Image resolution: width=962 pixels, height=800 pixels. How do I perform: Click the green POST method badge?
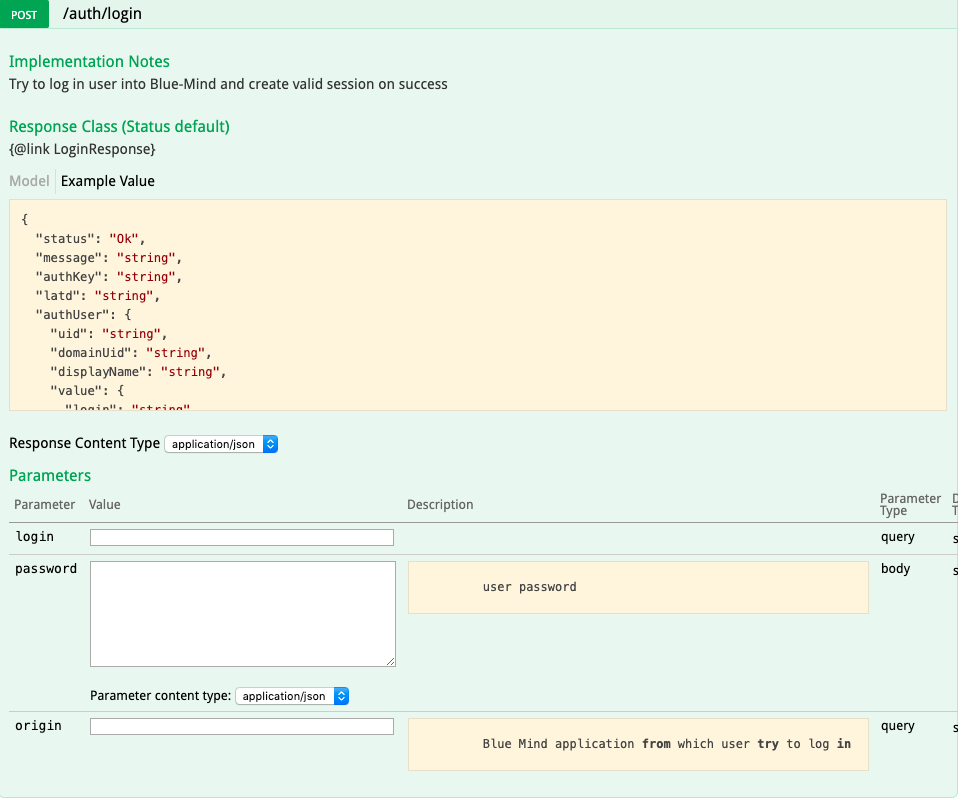[24, 15]
